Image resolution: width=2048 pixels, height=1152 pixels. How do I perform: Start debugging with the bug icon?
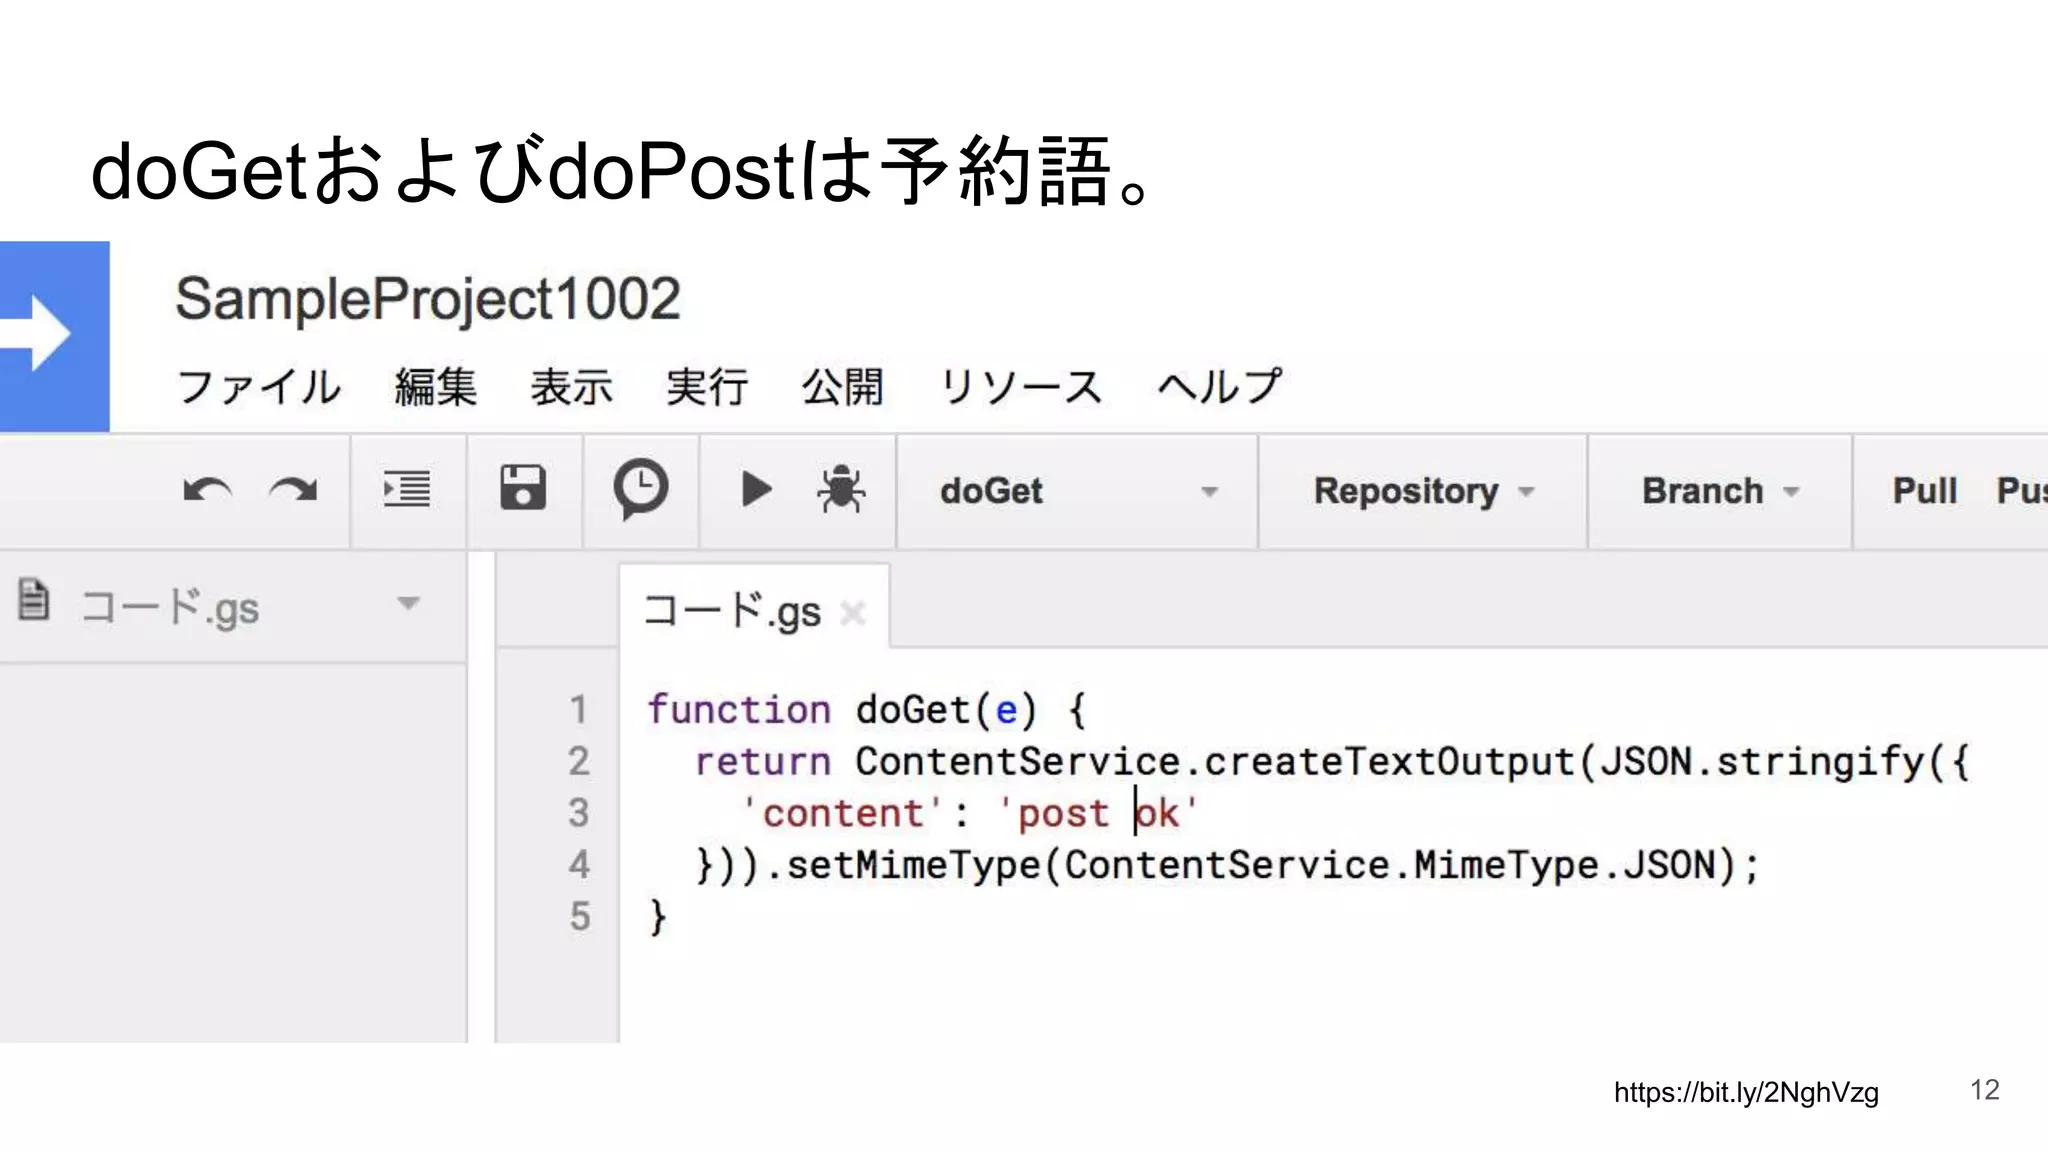(841, 489)
